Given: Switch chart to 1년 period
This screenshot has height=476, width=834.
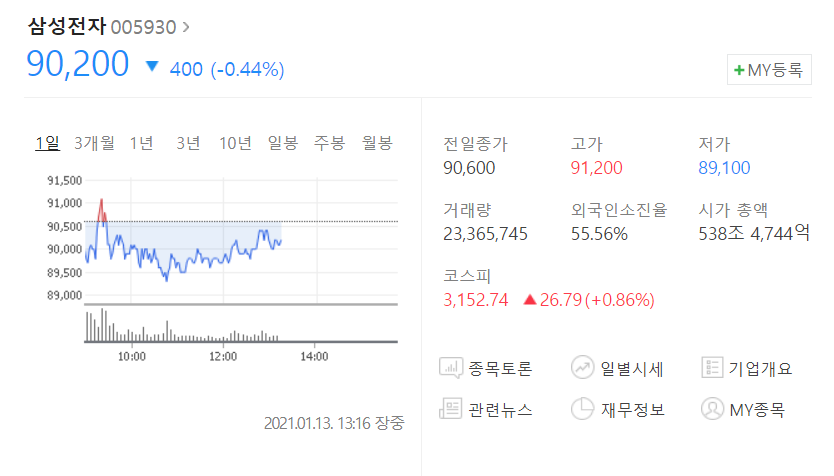Looking at the screenshot, I should tap(141, 143).
